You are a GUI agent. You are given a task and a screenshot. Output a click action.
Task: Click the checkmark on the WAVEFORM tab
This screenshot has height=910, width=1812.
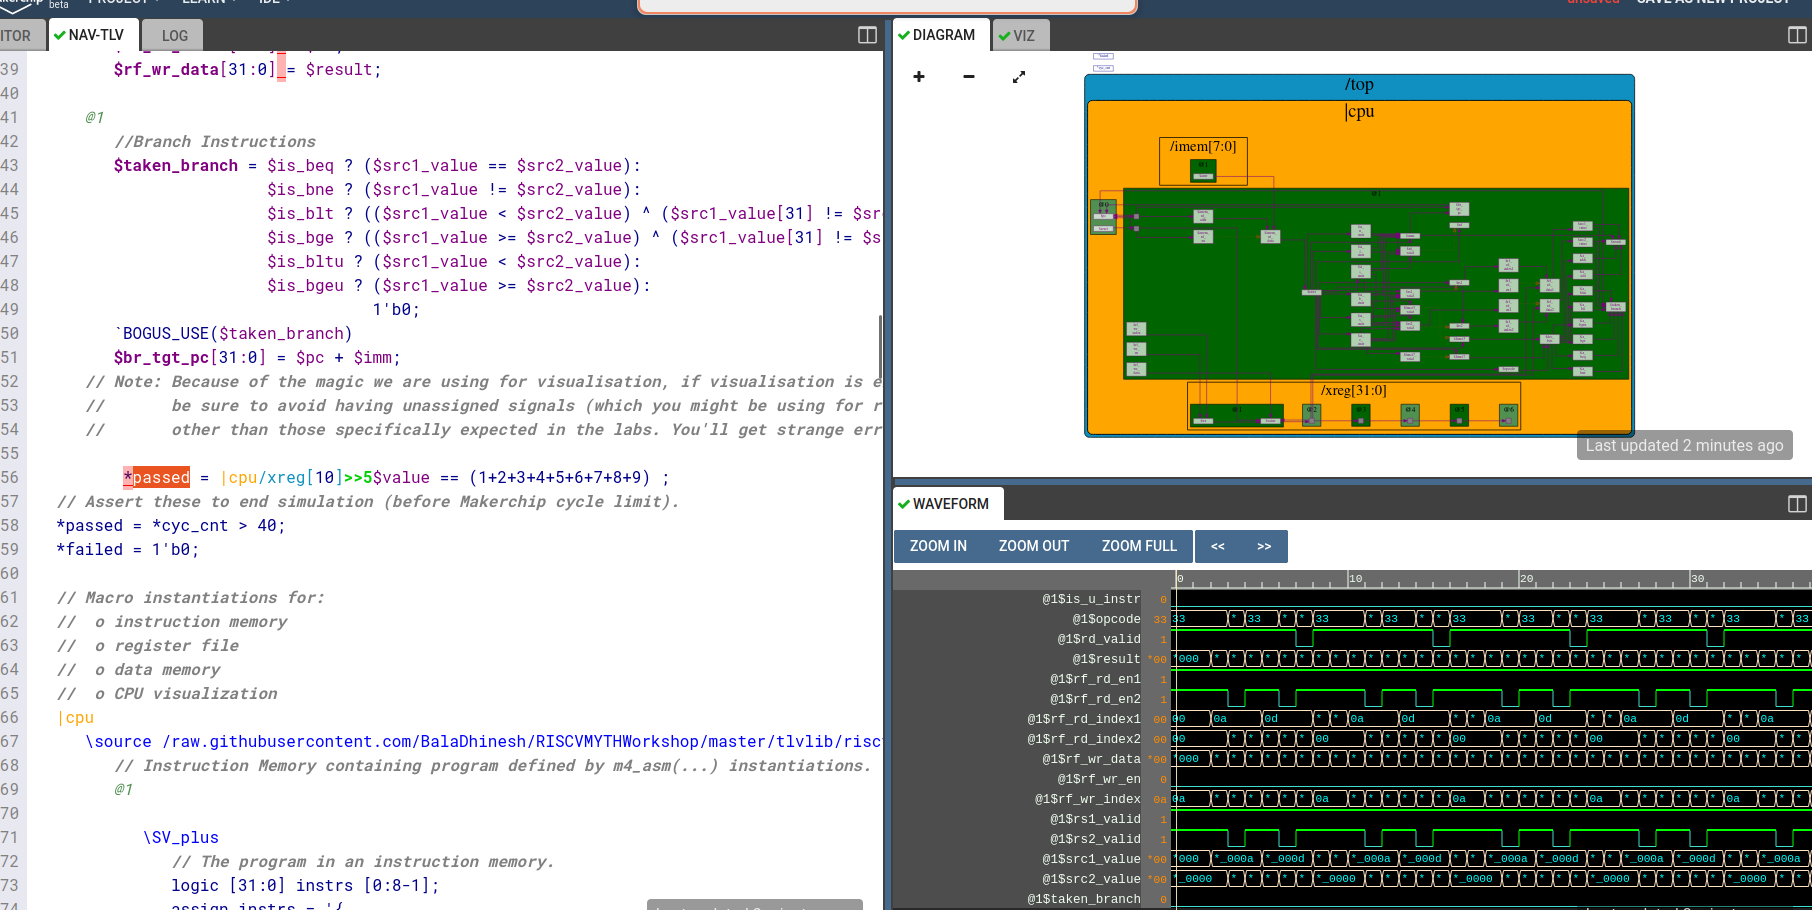coord(904,503)
